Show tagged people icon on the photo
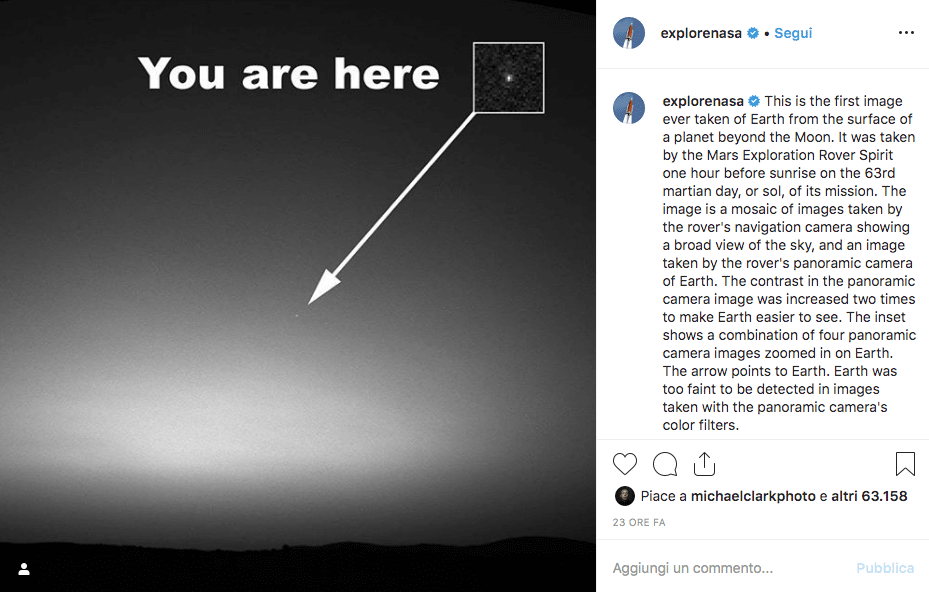The height and width of the screenshot is (592, 929). point(24,569)
